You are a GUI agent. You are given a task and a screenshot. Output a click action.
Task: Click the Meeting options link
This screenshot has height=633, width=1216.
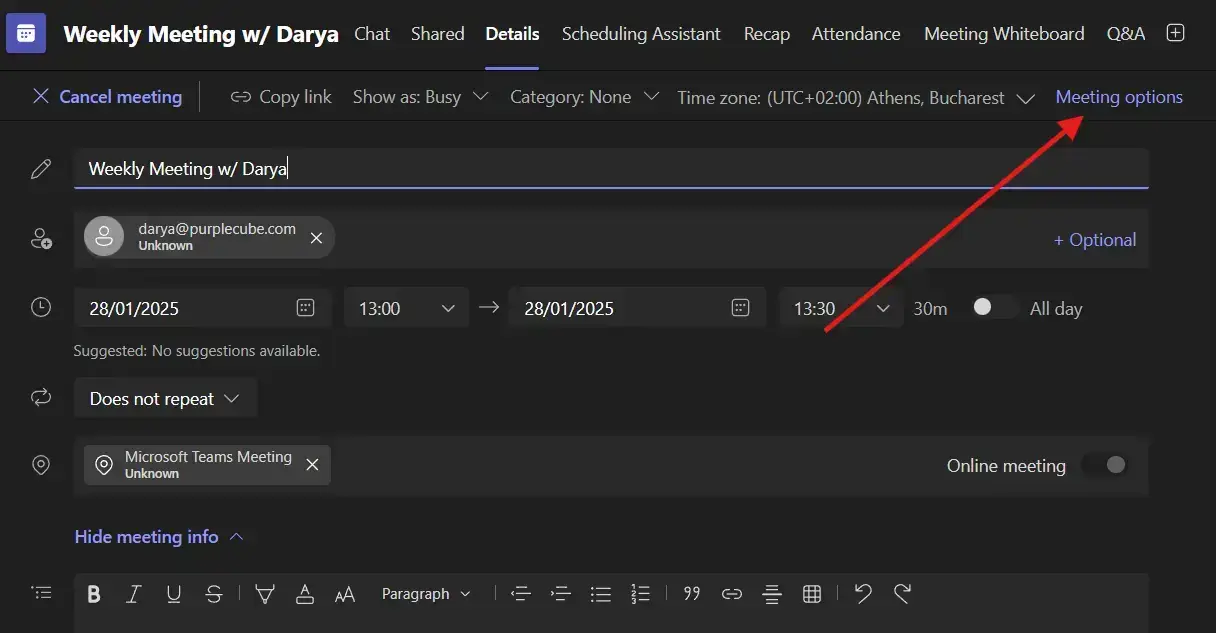pos(1119,97)
